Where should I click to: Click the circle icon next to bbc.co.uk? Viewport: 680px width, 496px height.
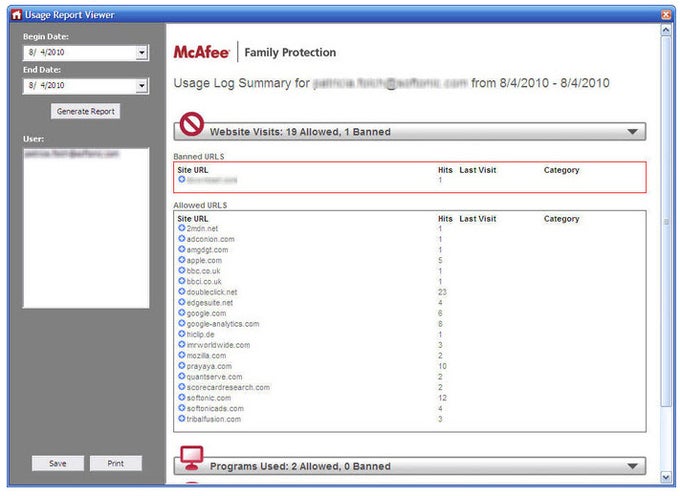[x=182, y=271]
